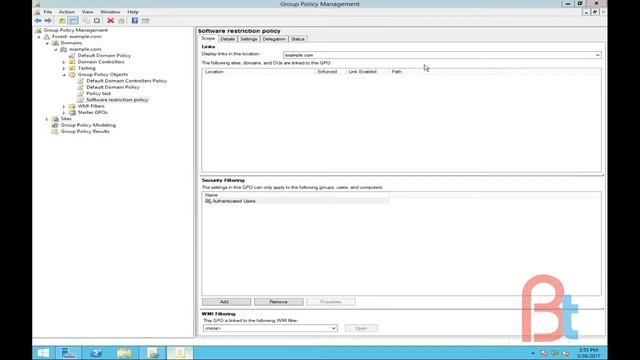
Task: Click the Up One Level folder icon
Action: [62, 20]
